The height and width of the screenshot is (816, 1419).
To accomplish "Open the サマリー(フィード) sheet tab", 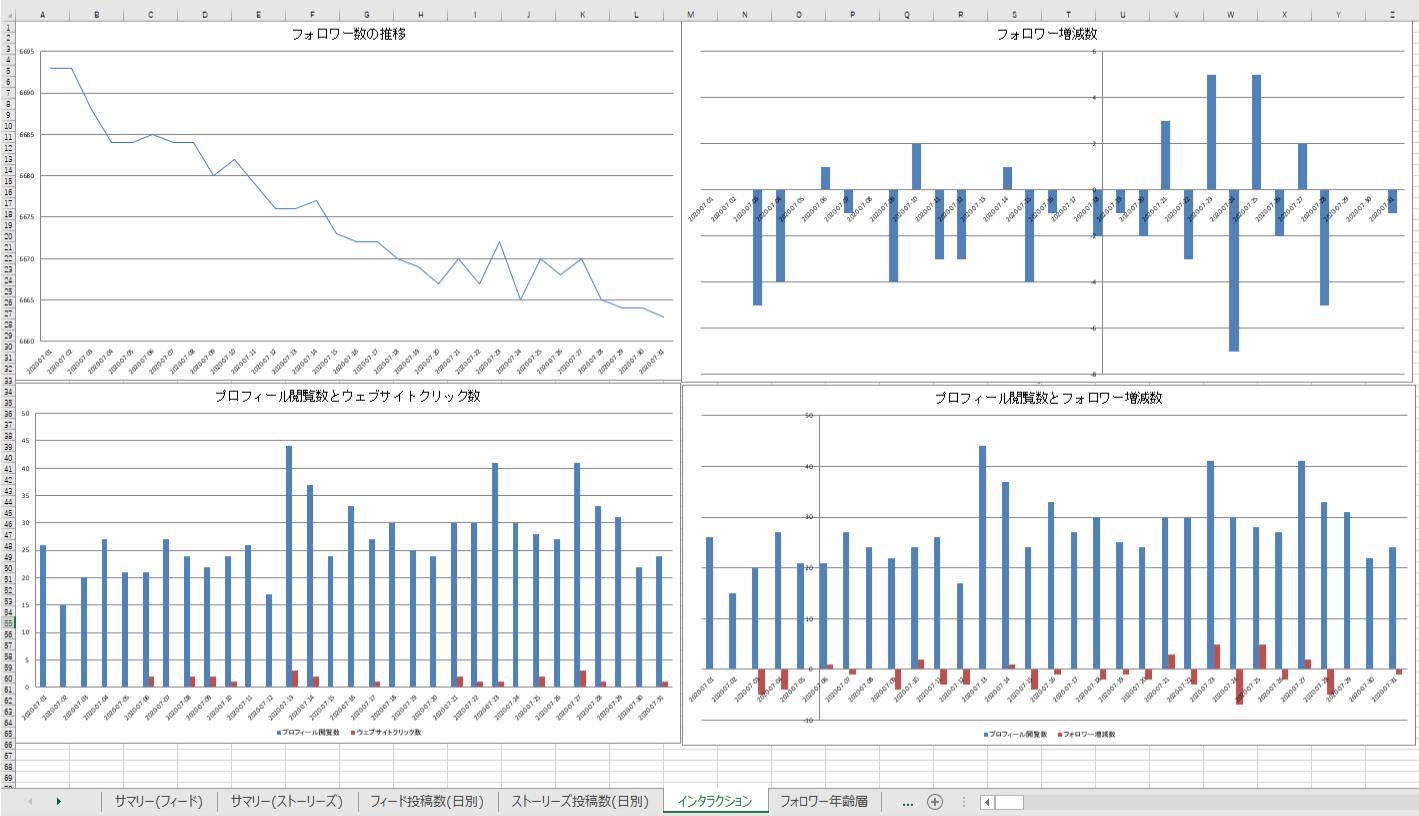I will (x=158, y=802).
